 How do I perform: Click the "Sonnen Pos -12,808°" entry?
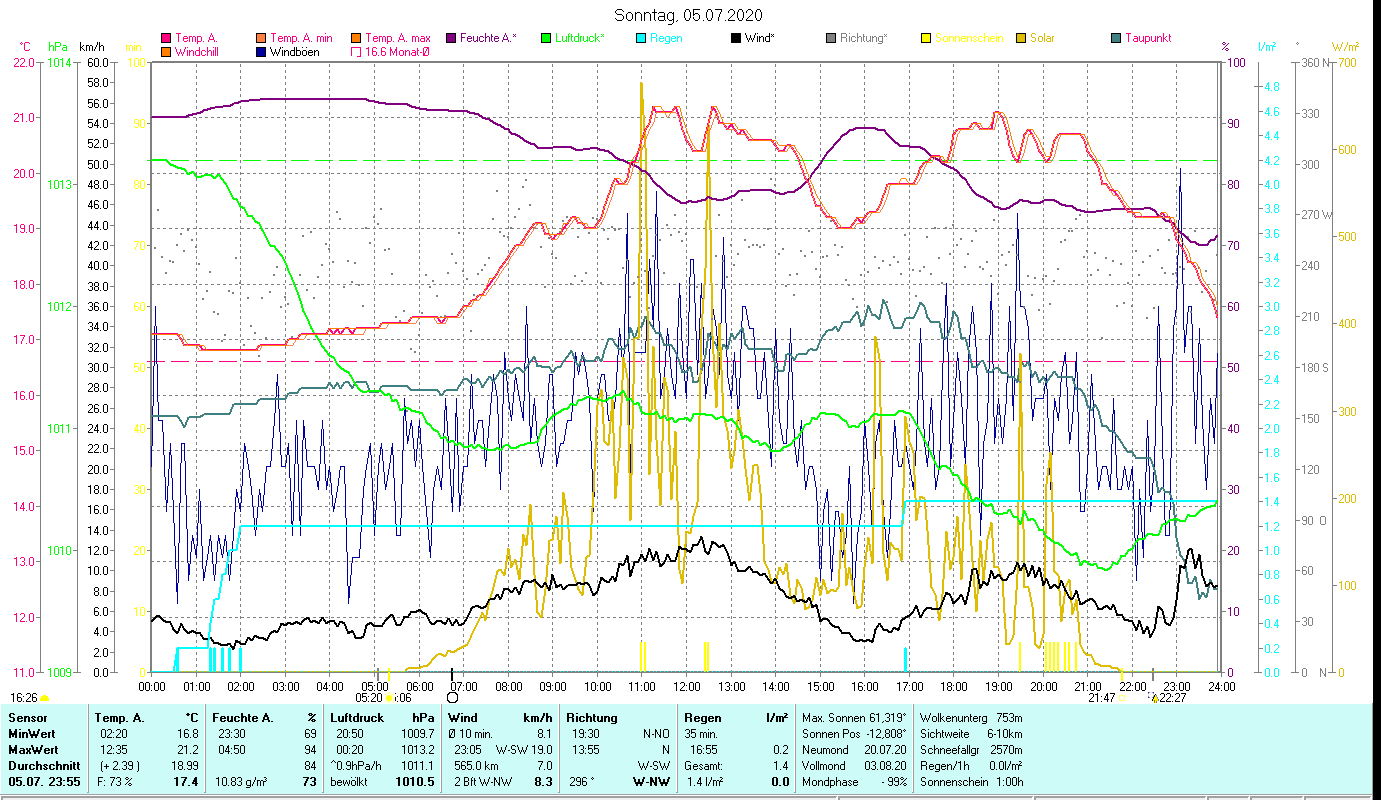(853, 734)
